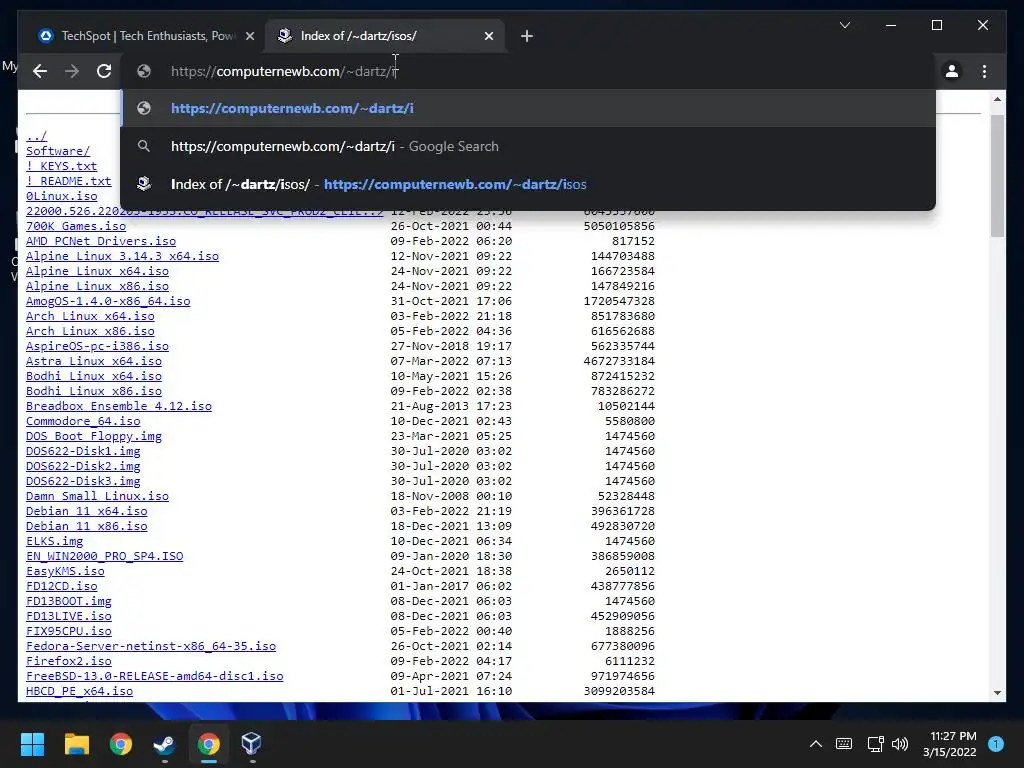Open the notification center badge
Viewport: 1024px width, 768px height.
coord(996,744)
